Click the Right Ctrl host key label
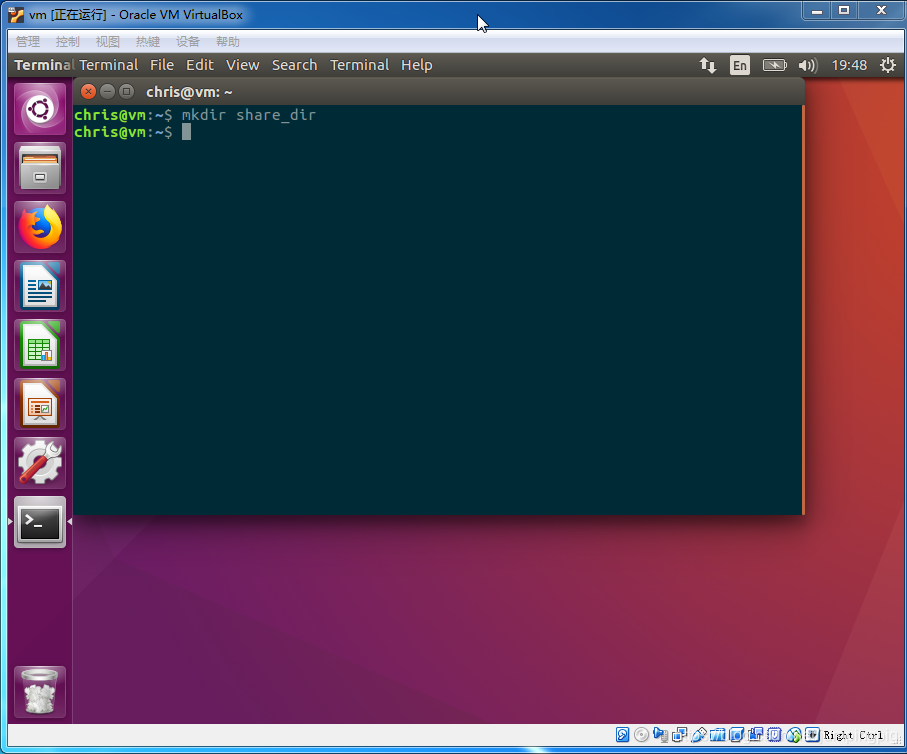Viewport: 907px width, 754px height. coord(854,735)
